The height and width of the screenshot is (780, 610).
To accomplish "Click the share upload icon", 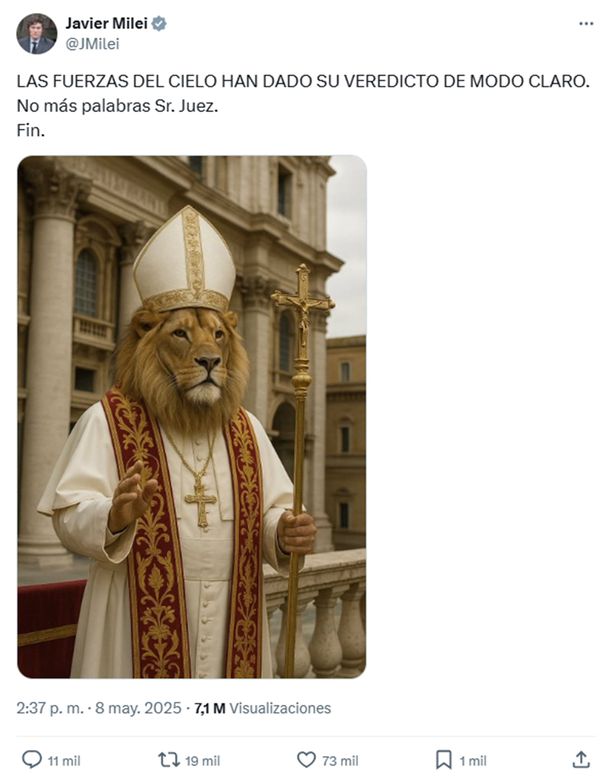I will point(581,760).
